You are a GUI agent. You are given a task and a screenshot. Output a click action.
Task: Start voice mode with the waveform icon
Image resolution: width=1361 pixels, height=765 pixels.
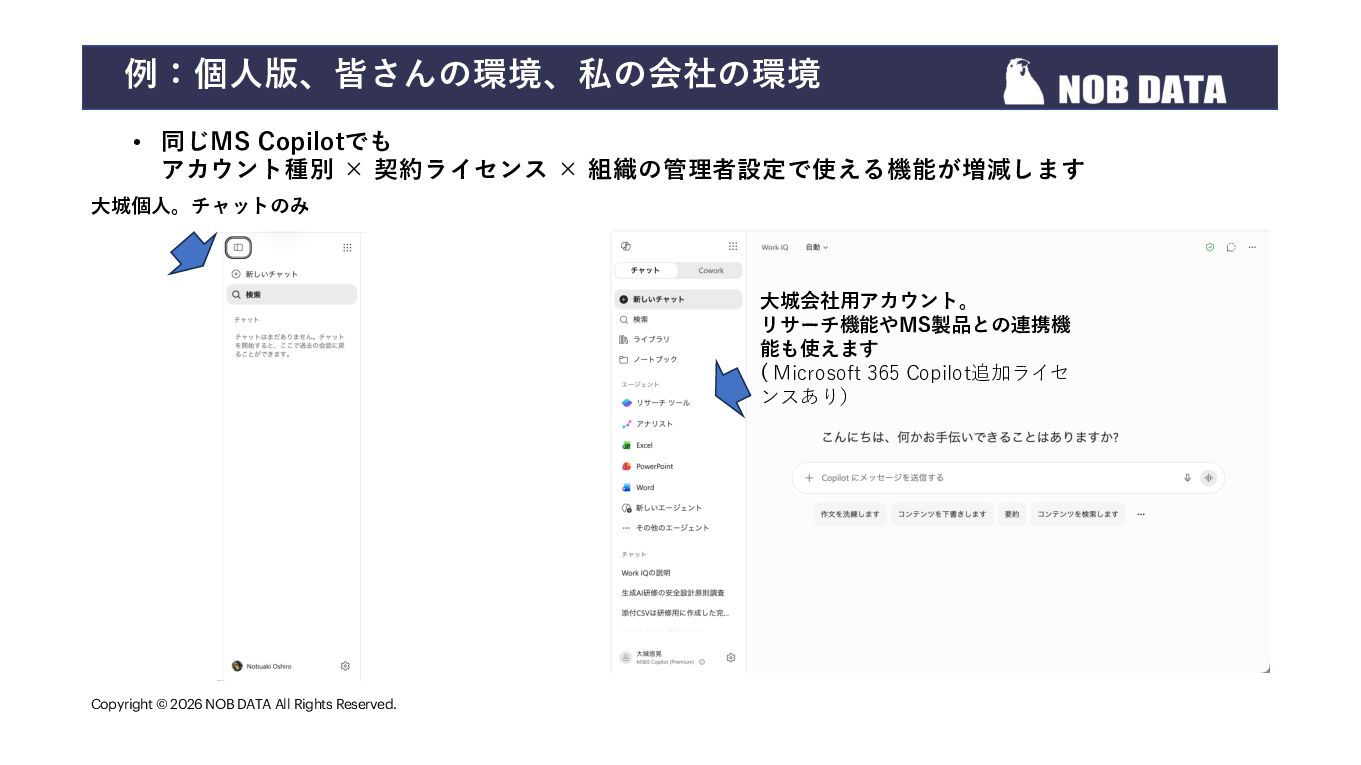[x=1209, y=478]
